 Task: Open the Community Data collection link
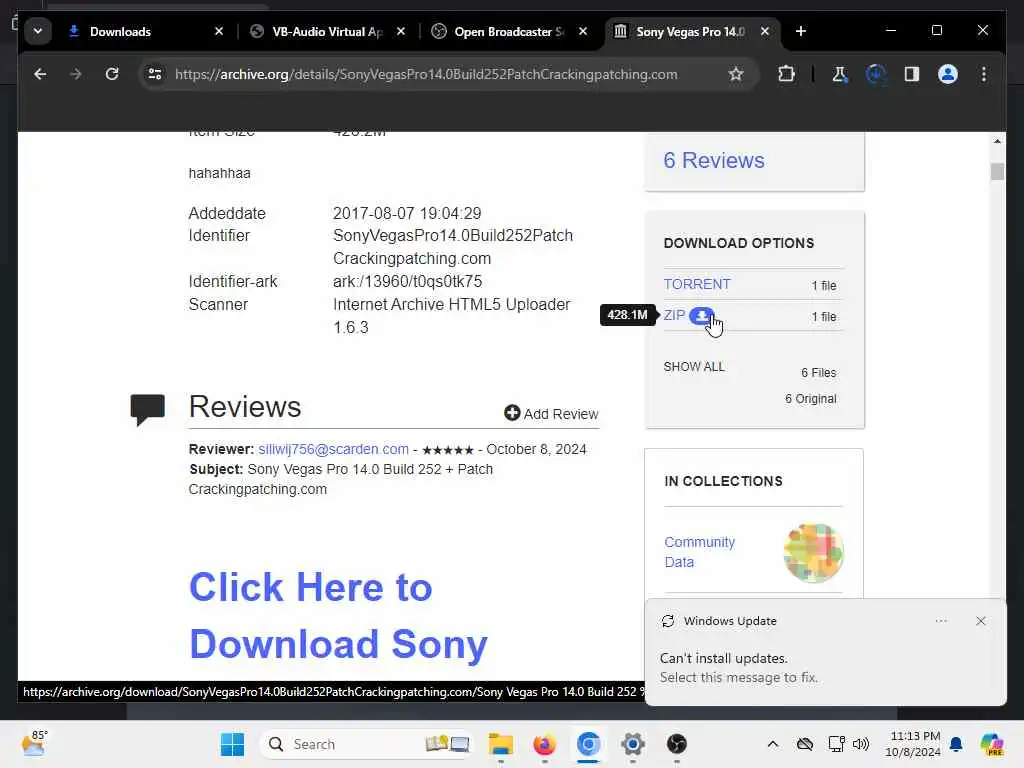click(699, 552)
